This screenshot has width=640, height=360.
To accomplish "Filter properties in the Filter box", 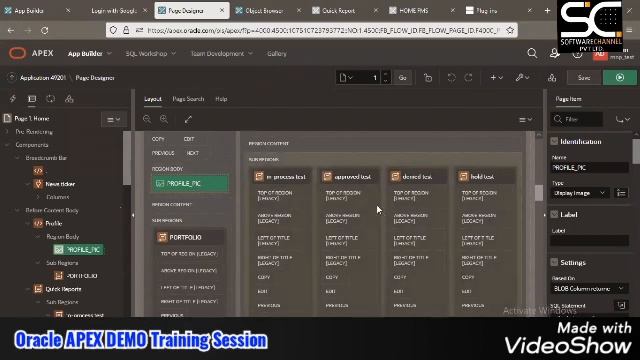I will point(577,120).
